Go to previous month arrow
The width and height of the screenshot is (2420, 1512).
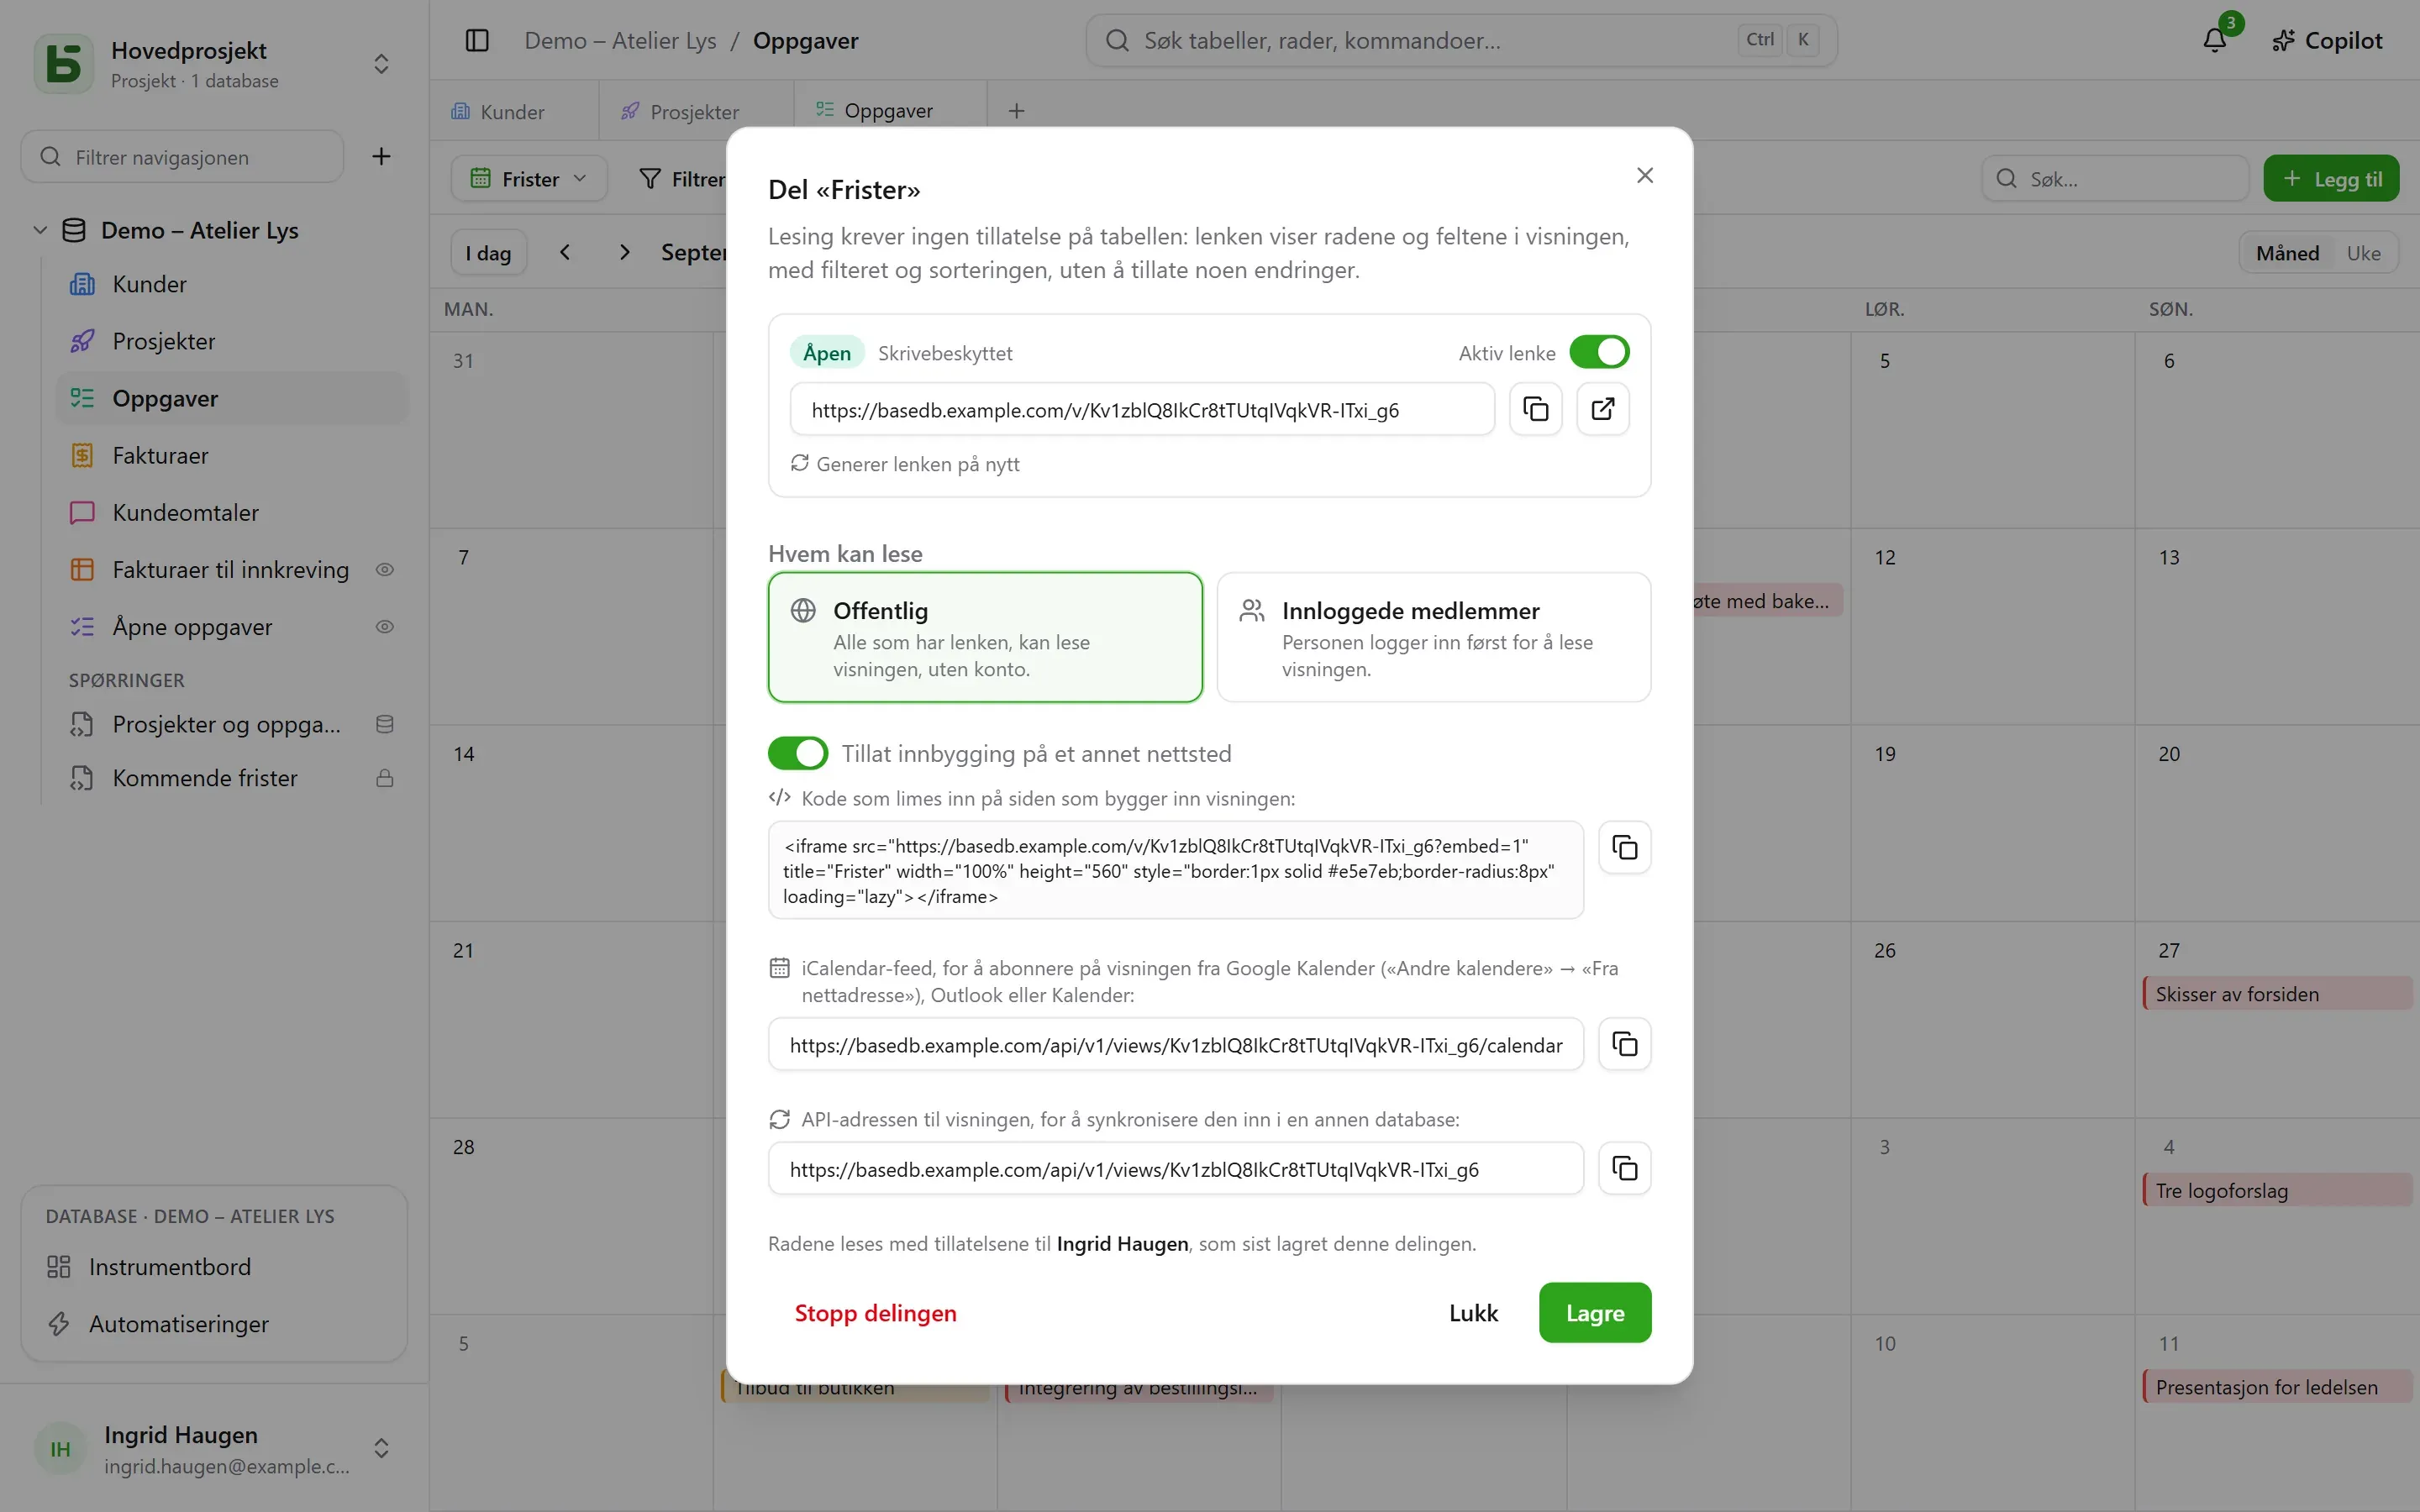click(565, 252)
